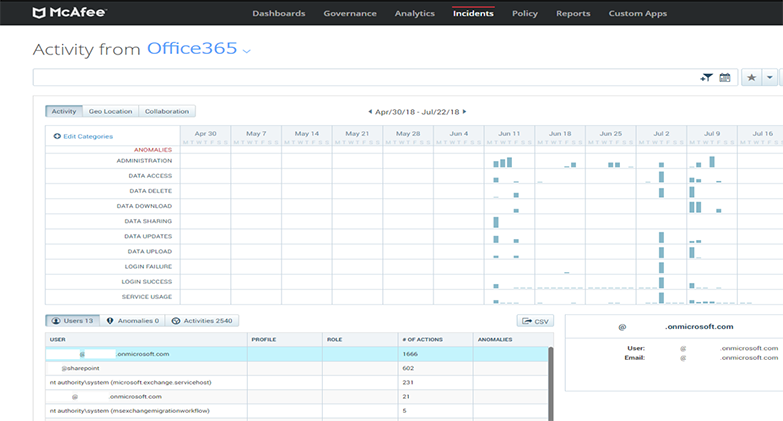783x421 pixels.
Task: Select the DATA ACCESS category row
Action: pos(150,176)
